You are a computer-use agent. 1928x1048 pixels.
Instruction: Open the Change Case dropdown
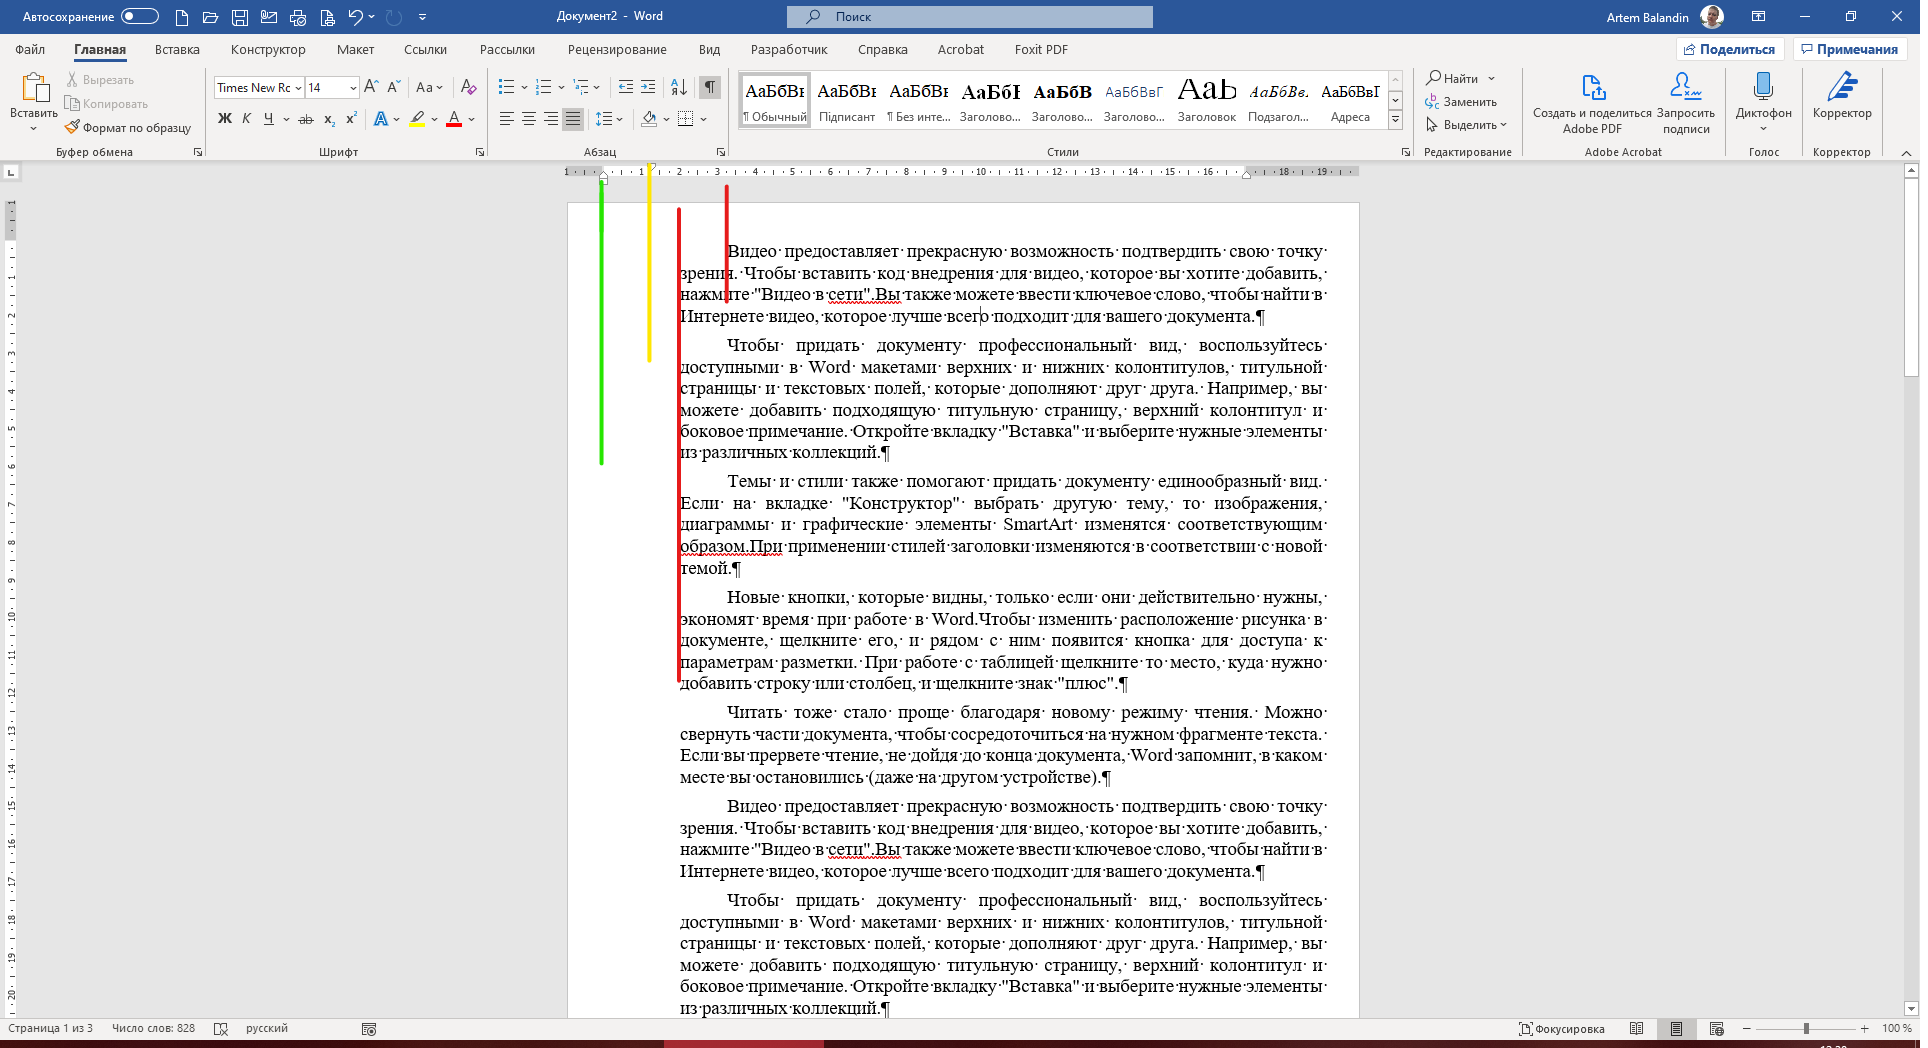(429, 87)
